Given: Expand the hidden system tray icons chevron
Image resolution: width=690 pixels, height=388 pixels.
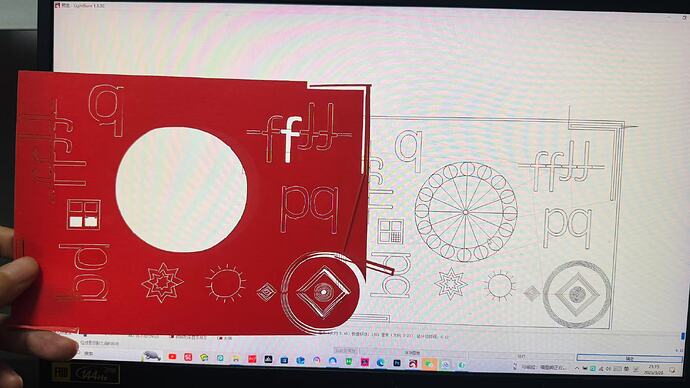Looking at the screenshot, I should [577, 368].
